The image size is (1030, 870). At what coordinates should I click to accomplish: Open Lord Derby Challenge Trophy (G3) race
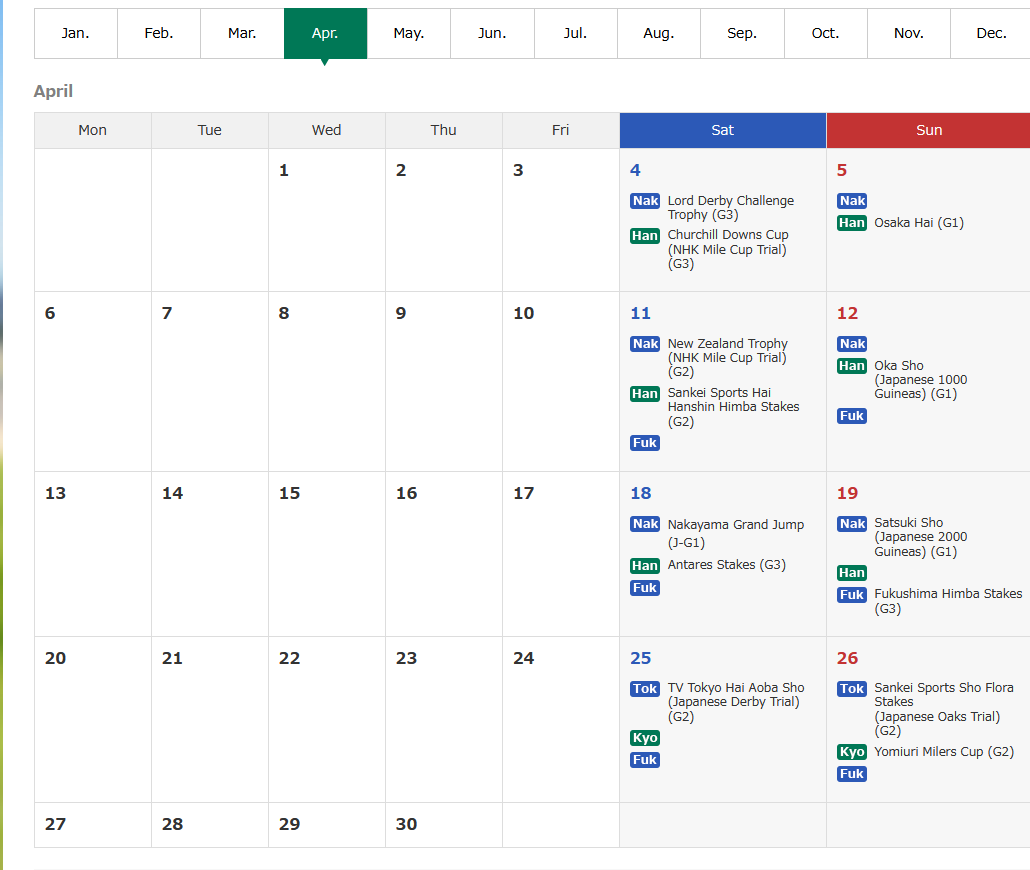pos(730,208)
